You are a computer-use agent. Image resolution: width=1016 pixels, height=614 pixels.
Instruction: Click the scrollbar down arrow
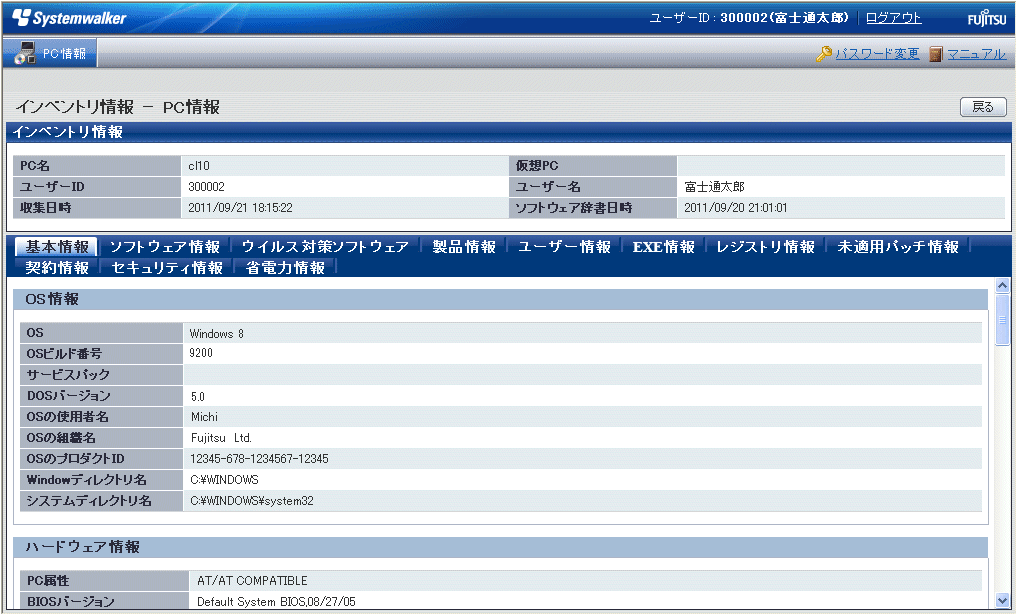(1003, 600)
